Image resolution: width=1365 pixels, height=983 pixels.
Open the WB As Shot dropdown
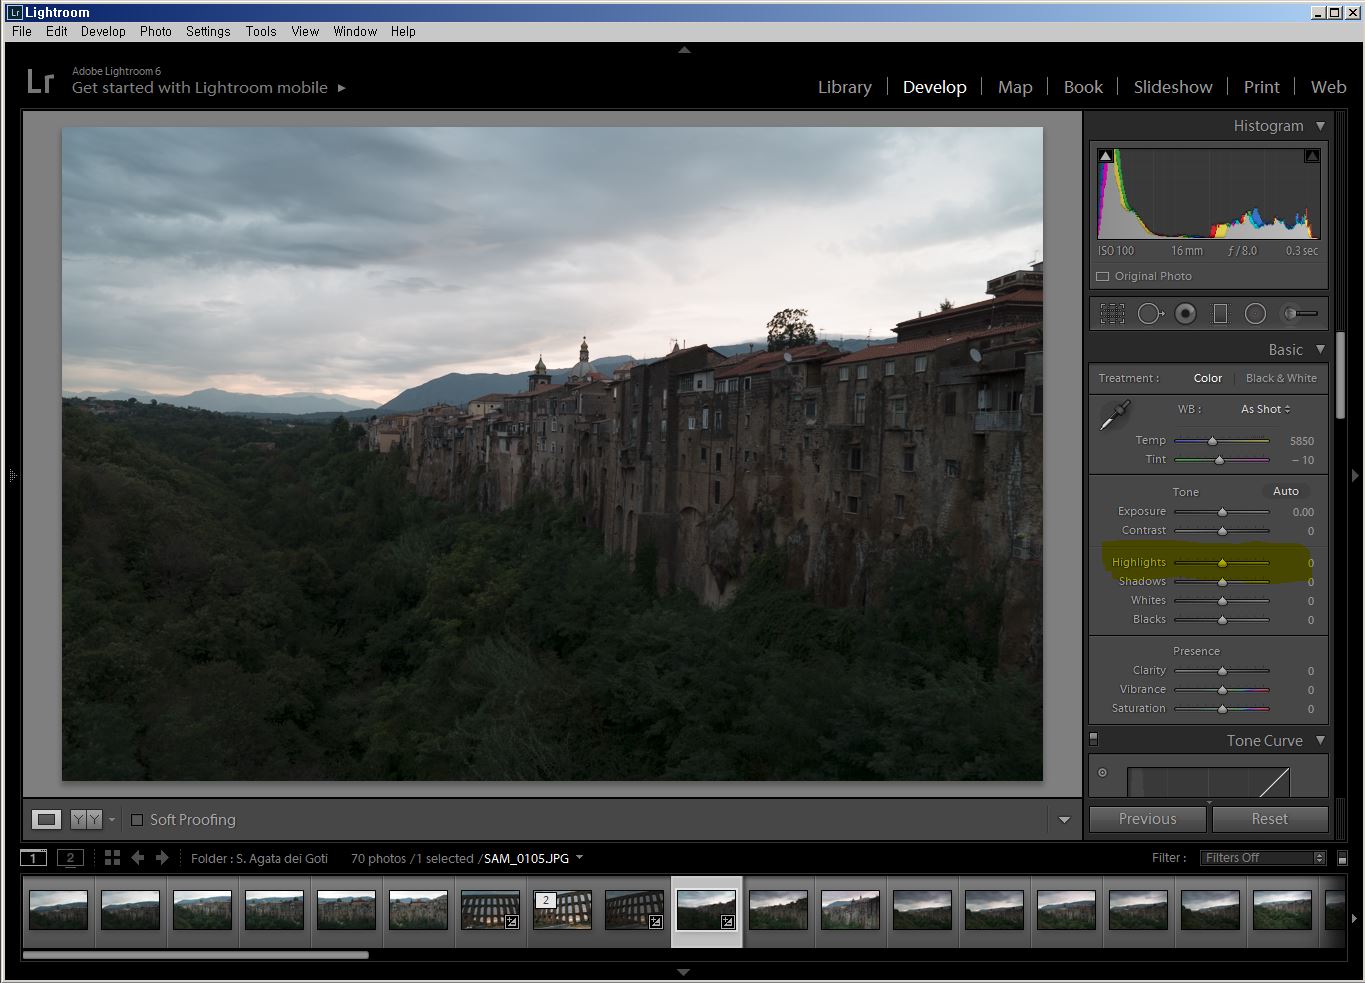(x=1265, y=409)
